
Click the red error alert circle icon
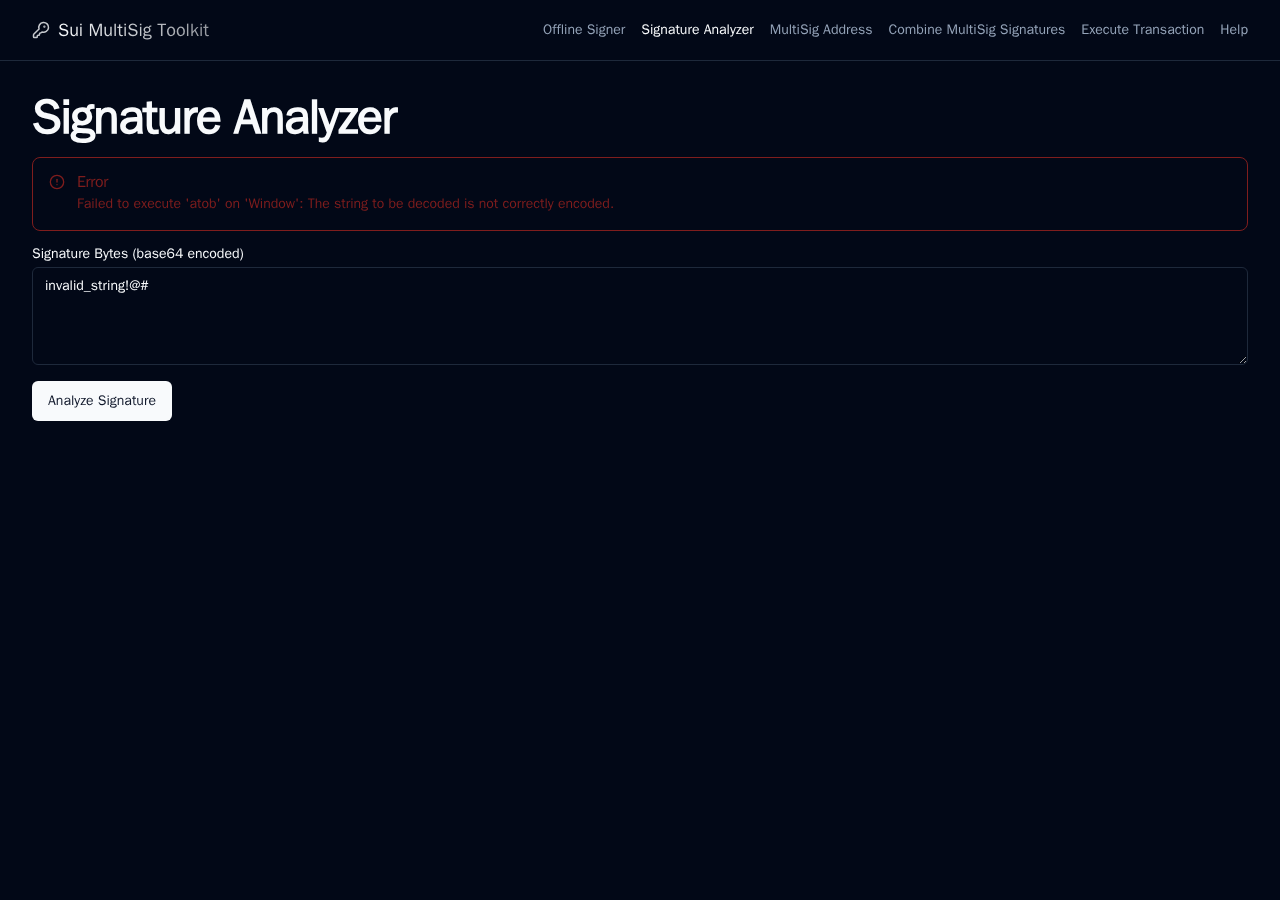tap(57, 182)
